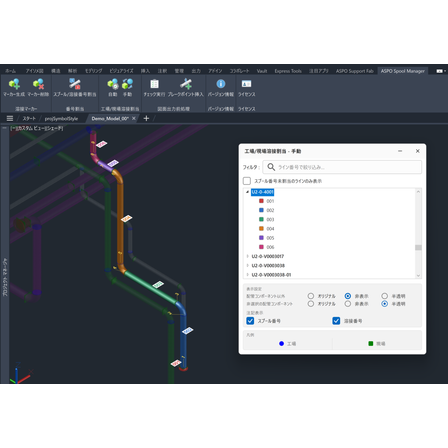Switch to the ASPO Support Fab tab
This screenshot has height=448, width=448.
tap(355, 71)
